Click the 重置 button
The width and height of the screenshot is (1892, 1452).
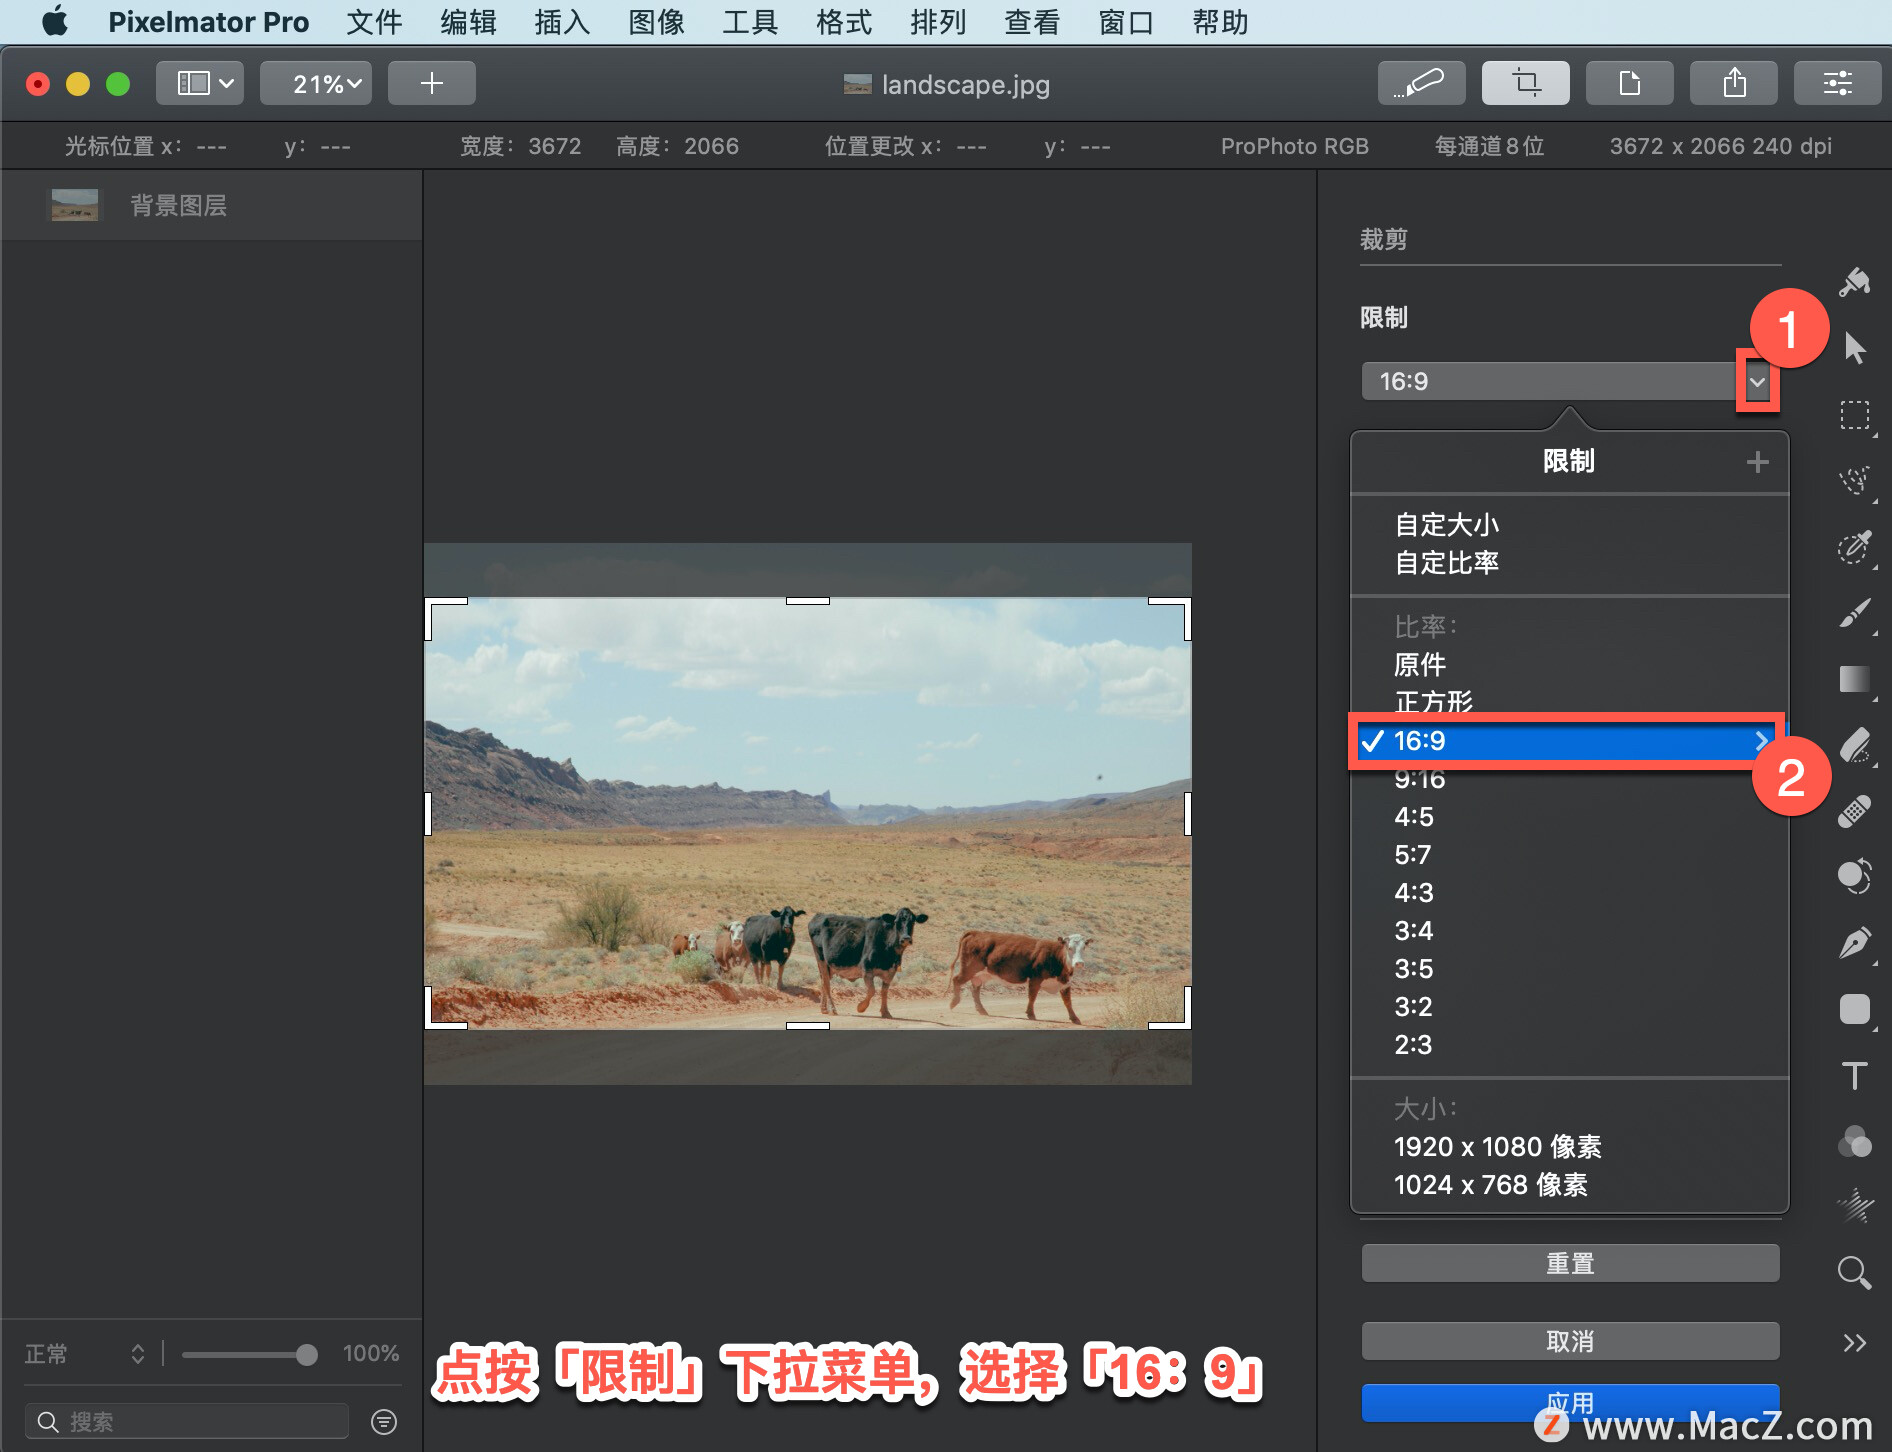[1570, 1263]
